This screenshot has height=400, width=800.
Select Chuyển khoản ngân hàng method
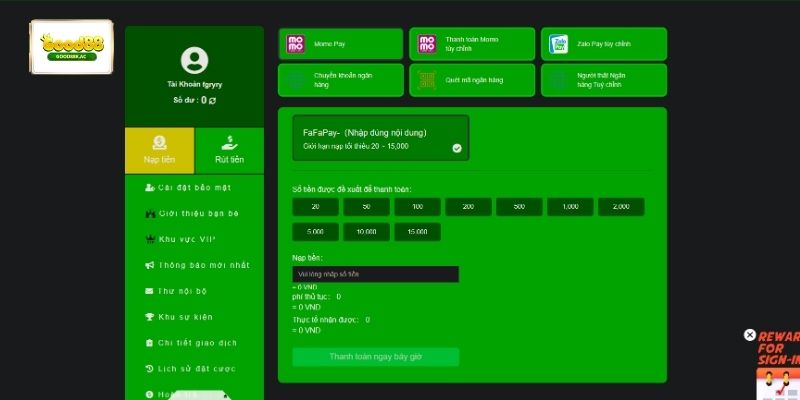340,80
